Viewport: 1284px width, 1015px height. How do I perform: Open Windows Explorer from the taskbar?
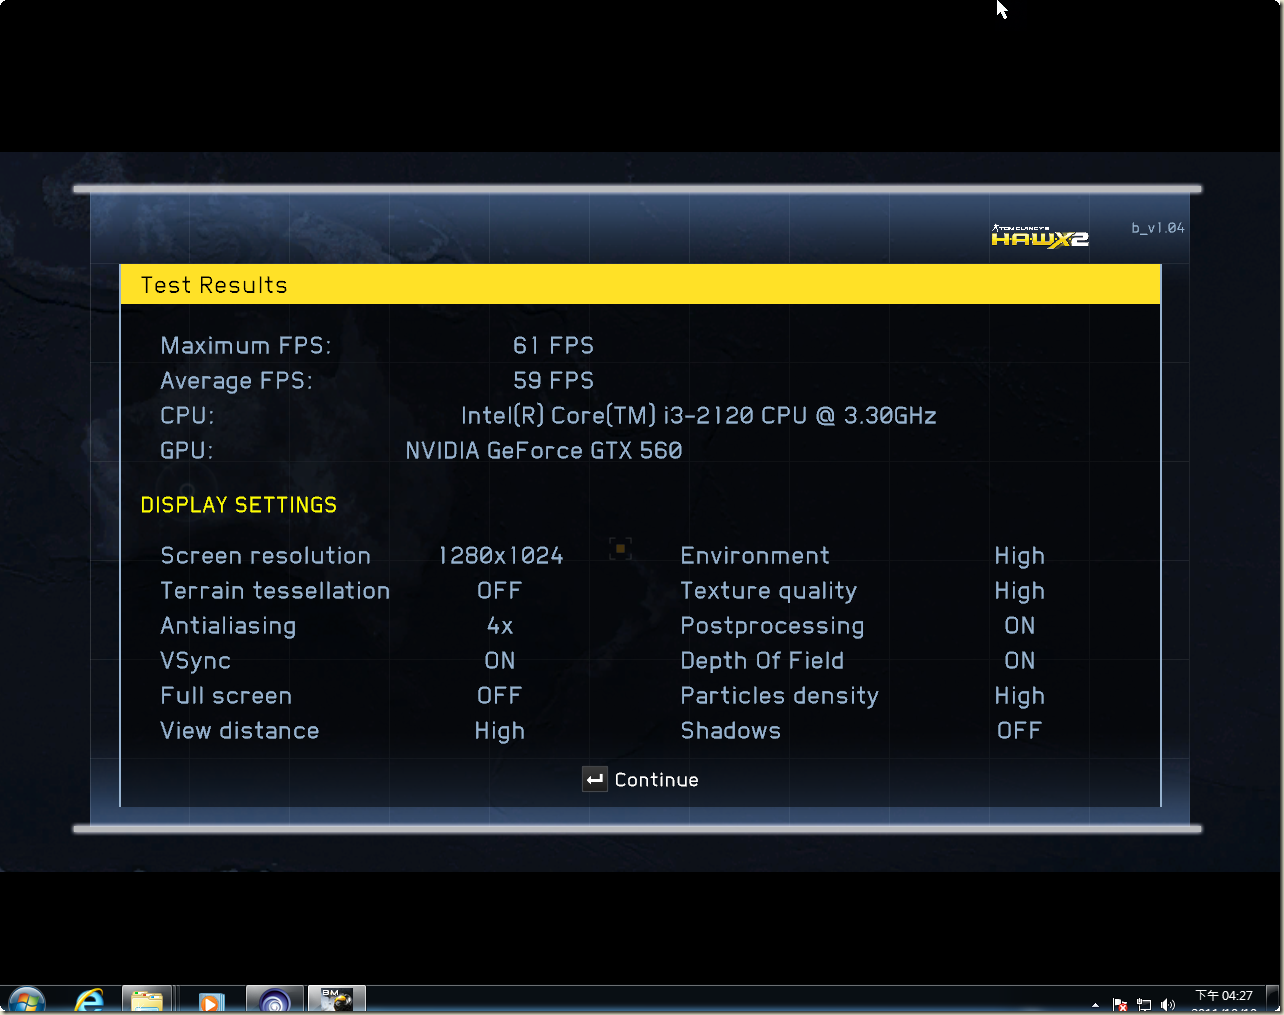[147, 1001]
